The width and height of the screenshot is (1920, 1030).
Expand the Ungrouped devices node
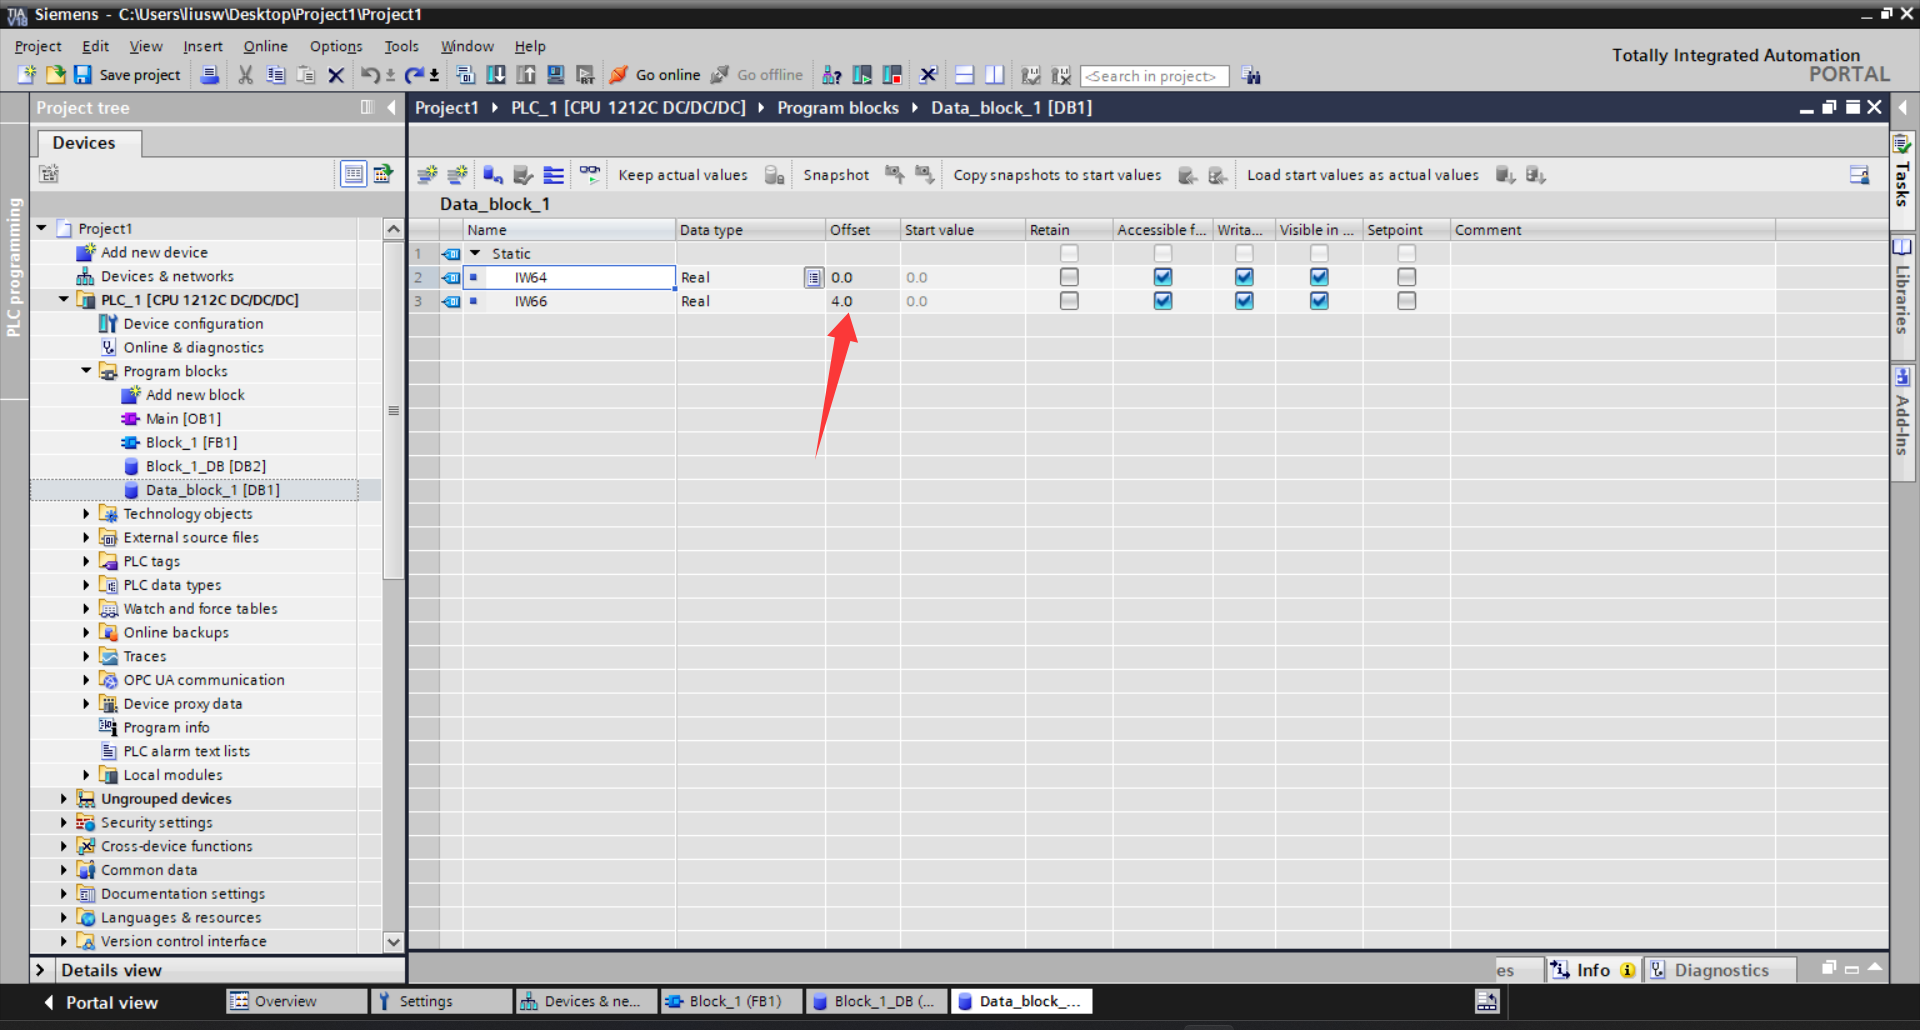click(64, 798)
